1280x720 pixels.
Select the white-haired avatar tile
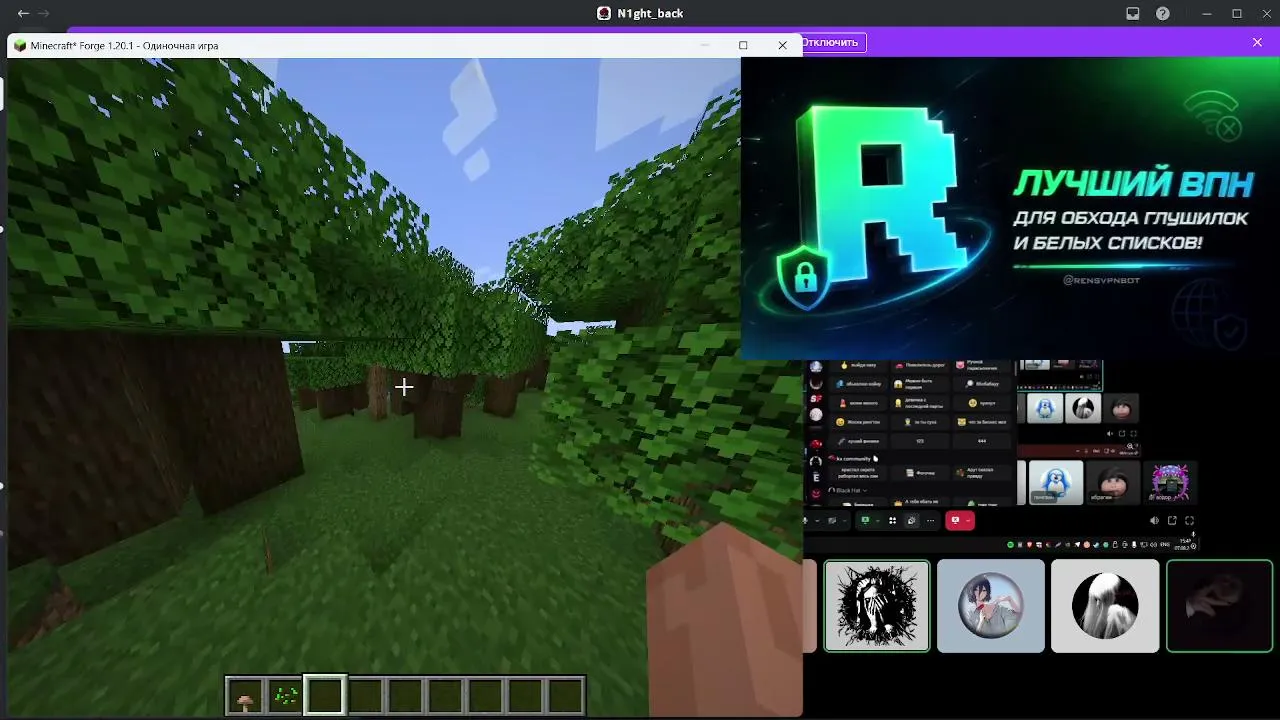(x=1105, y=606)
